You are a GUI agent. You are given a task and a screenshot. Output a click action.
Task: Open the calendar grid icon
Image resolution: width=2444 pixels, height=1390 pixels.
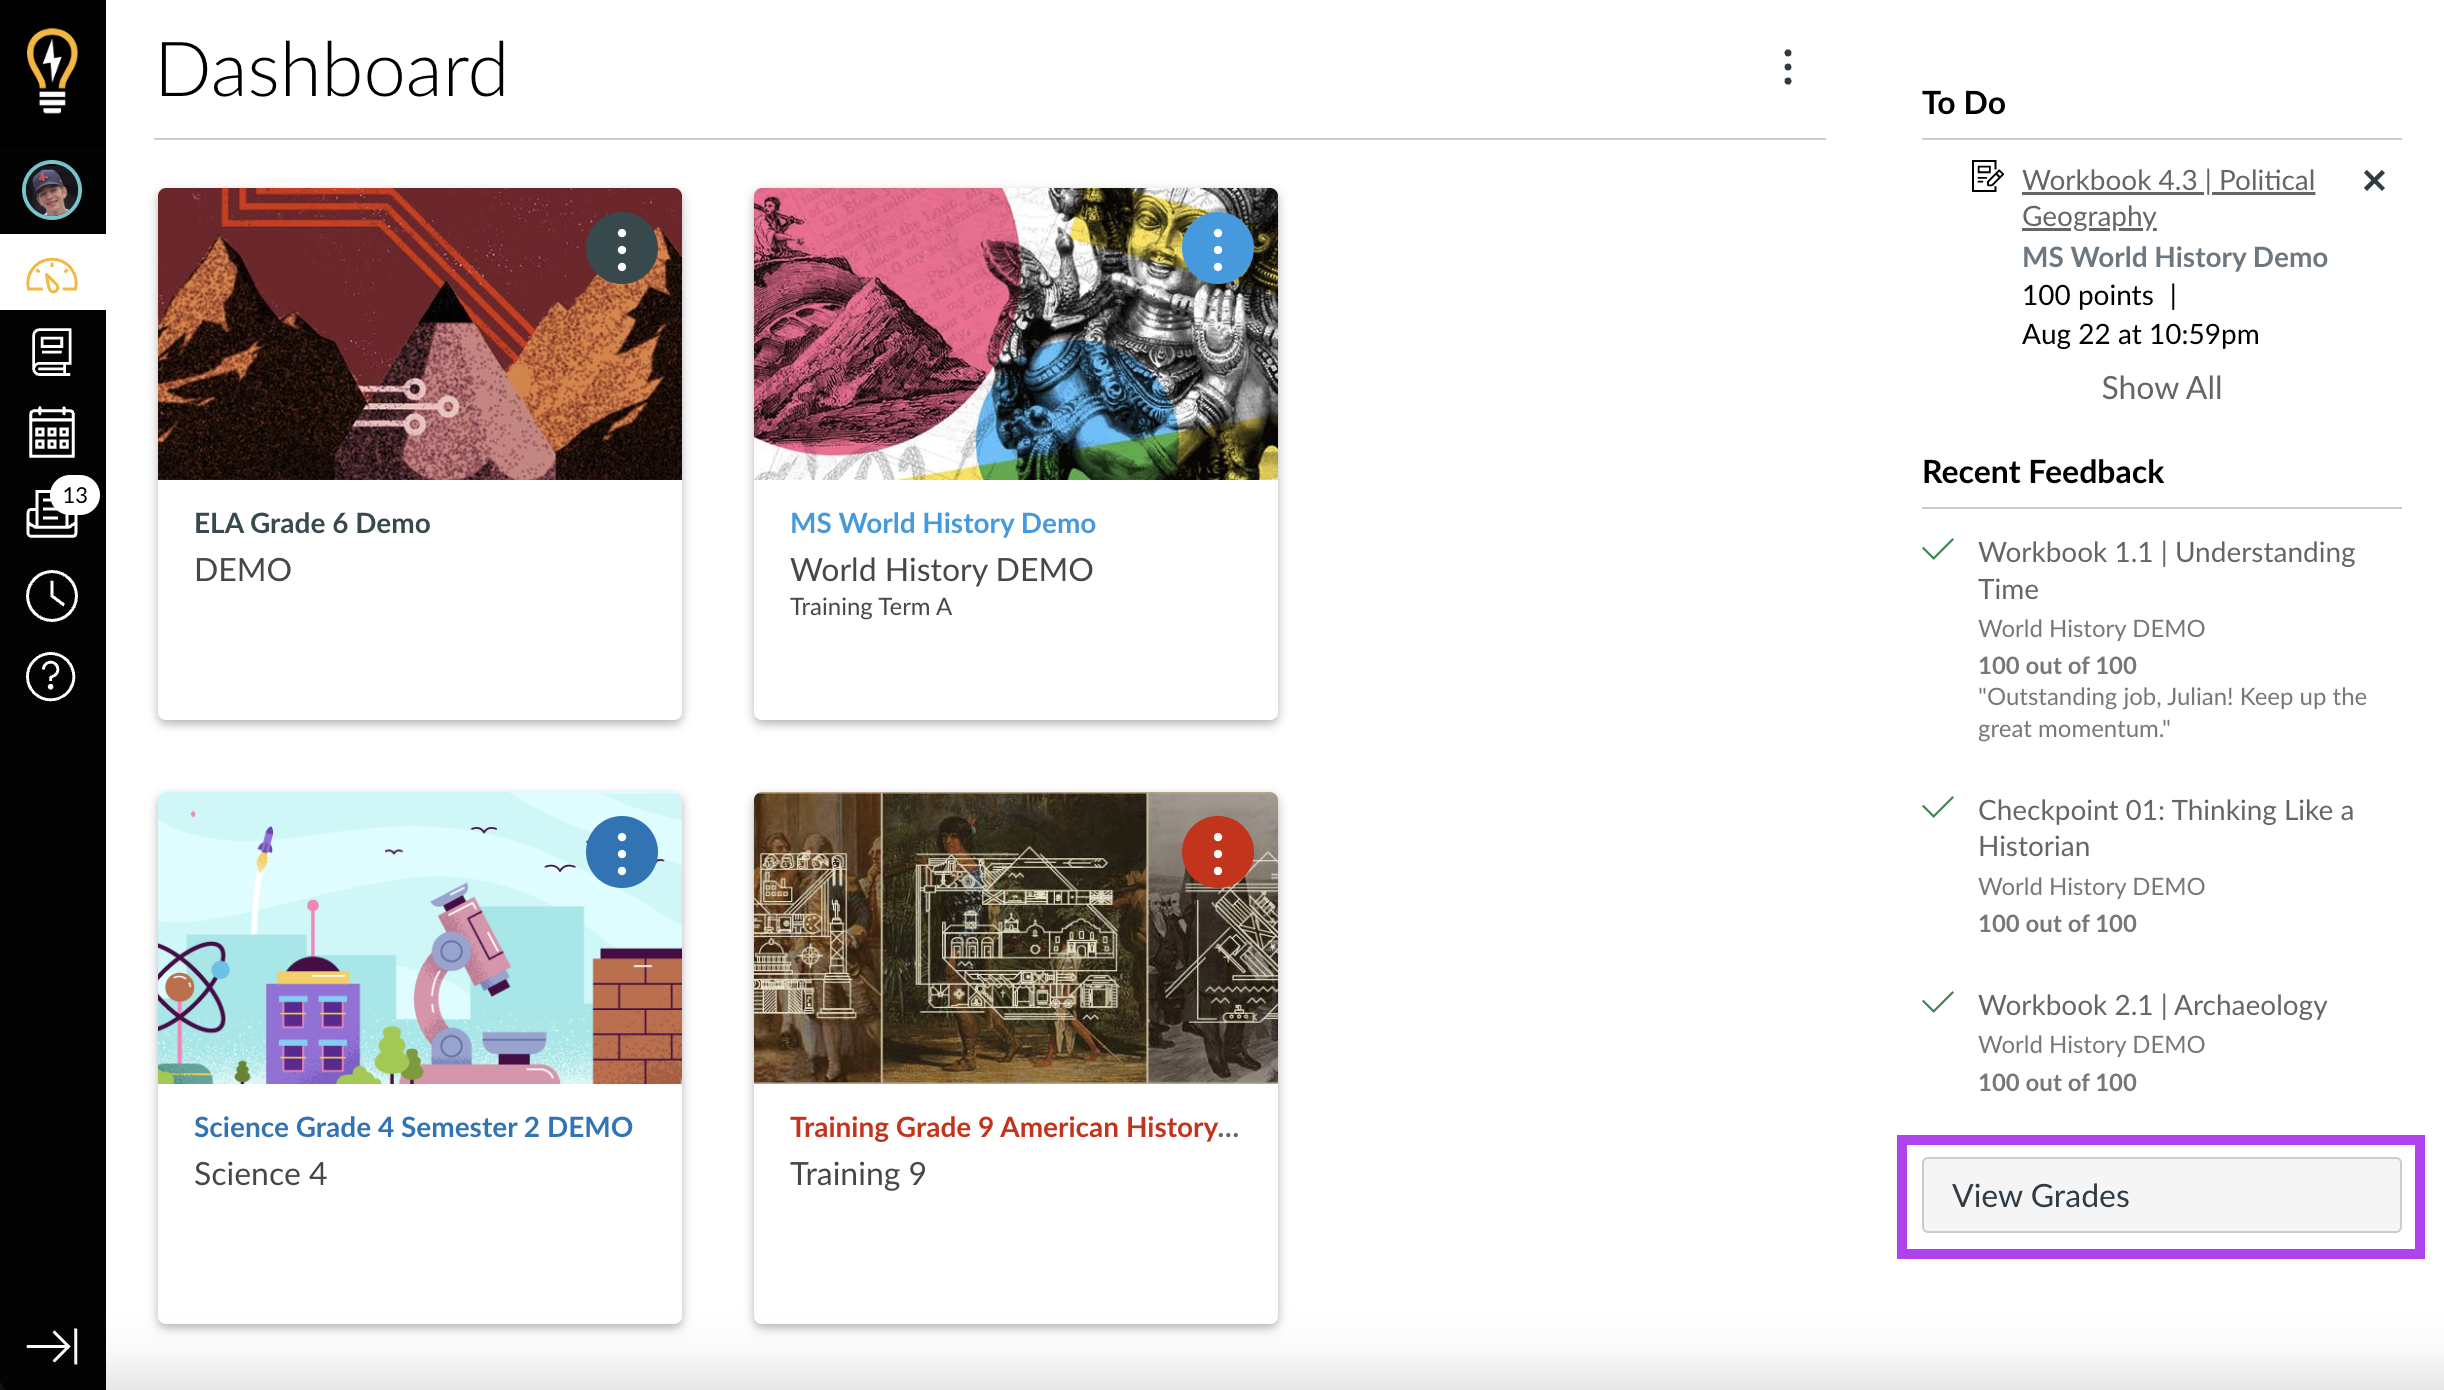click(50, 433)
